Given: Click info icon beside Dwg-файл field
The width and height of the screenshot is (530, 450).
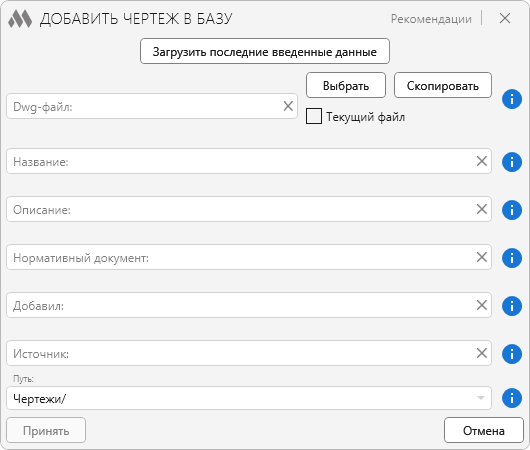Looking at the screenshot, I should click(512, 99).
